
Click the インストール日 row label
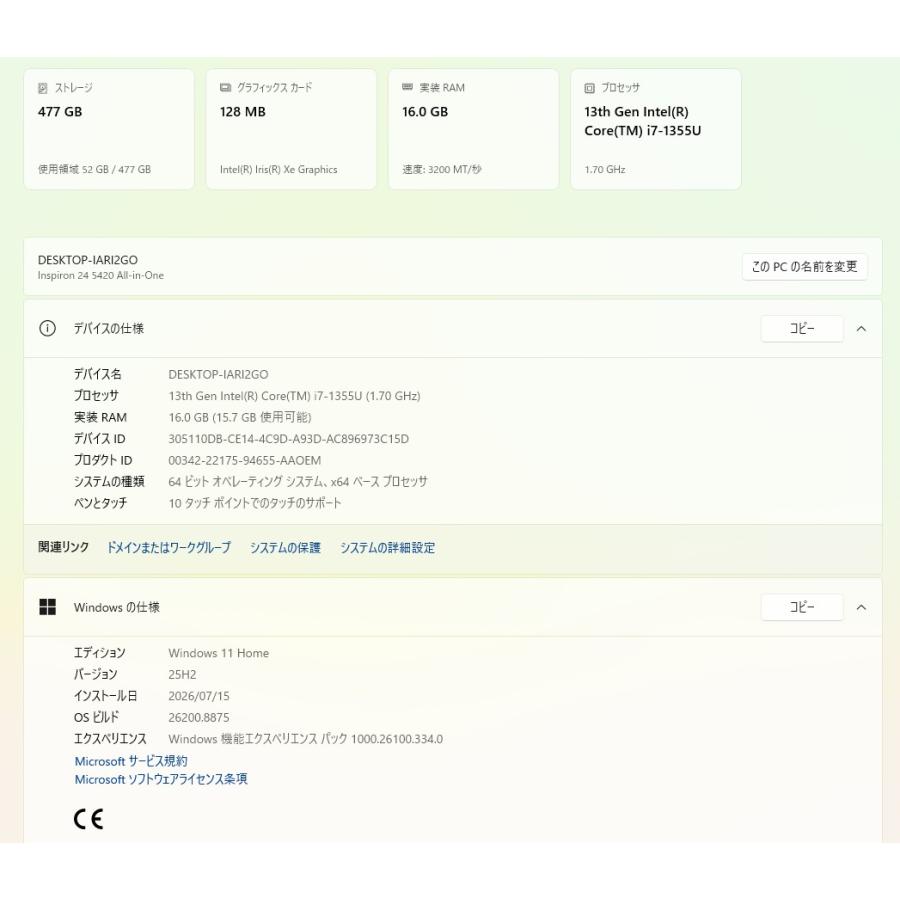coord(106,696)
